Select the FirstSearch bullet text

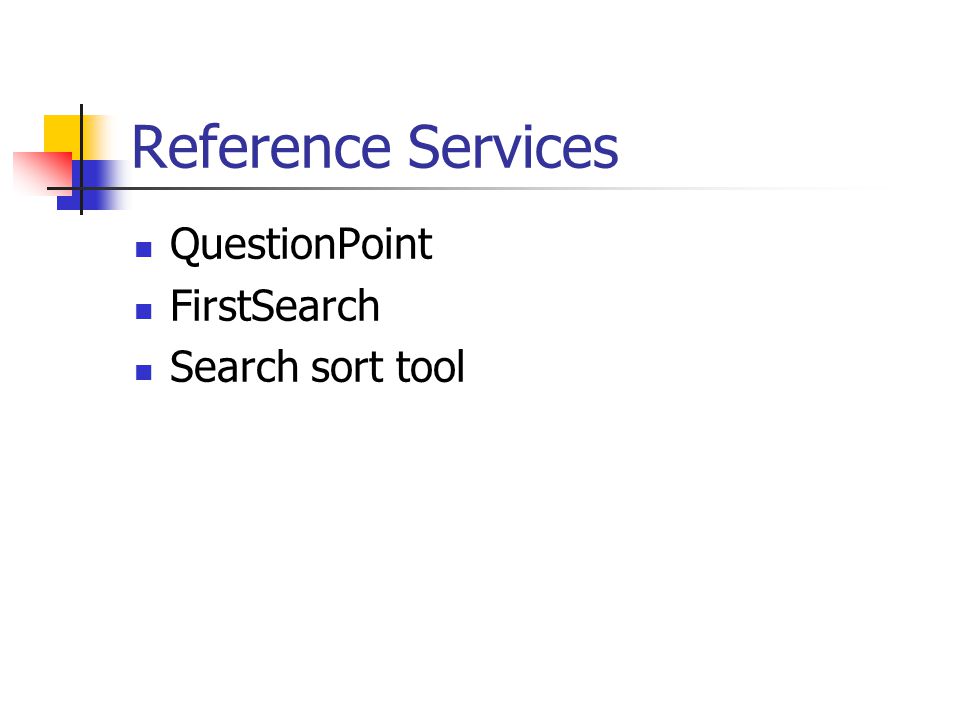tap(275, 306)
